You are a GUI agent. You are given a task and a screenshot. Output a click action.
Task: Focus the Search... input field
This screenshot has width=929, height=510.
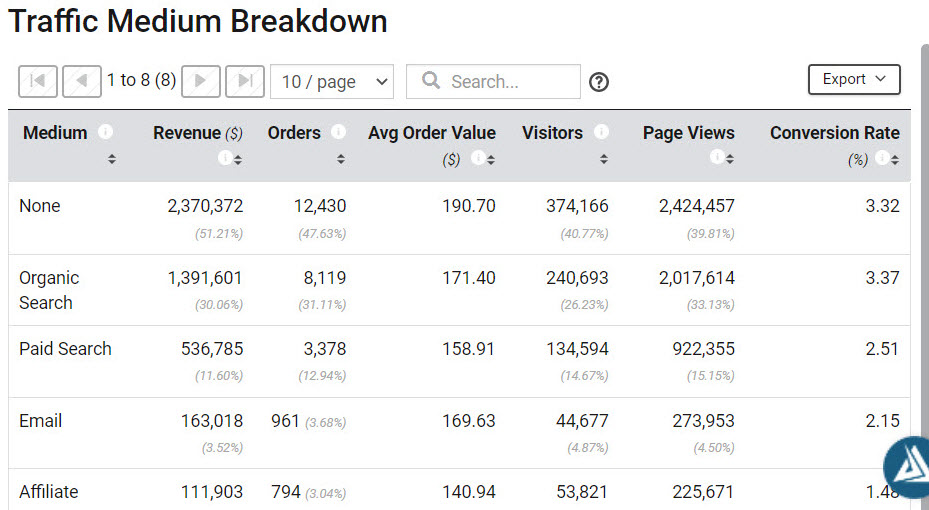tap(493, 82)
